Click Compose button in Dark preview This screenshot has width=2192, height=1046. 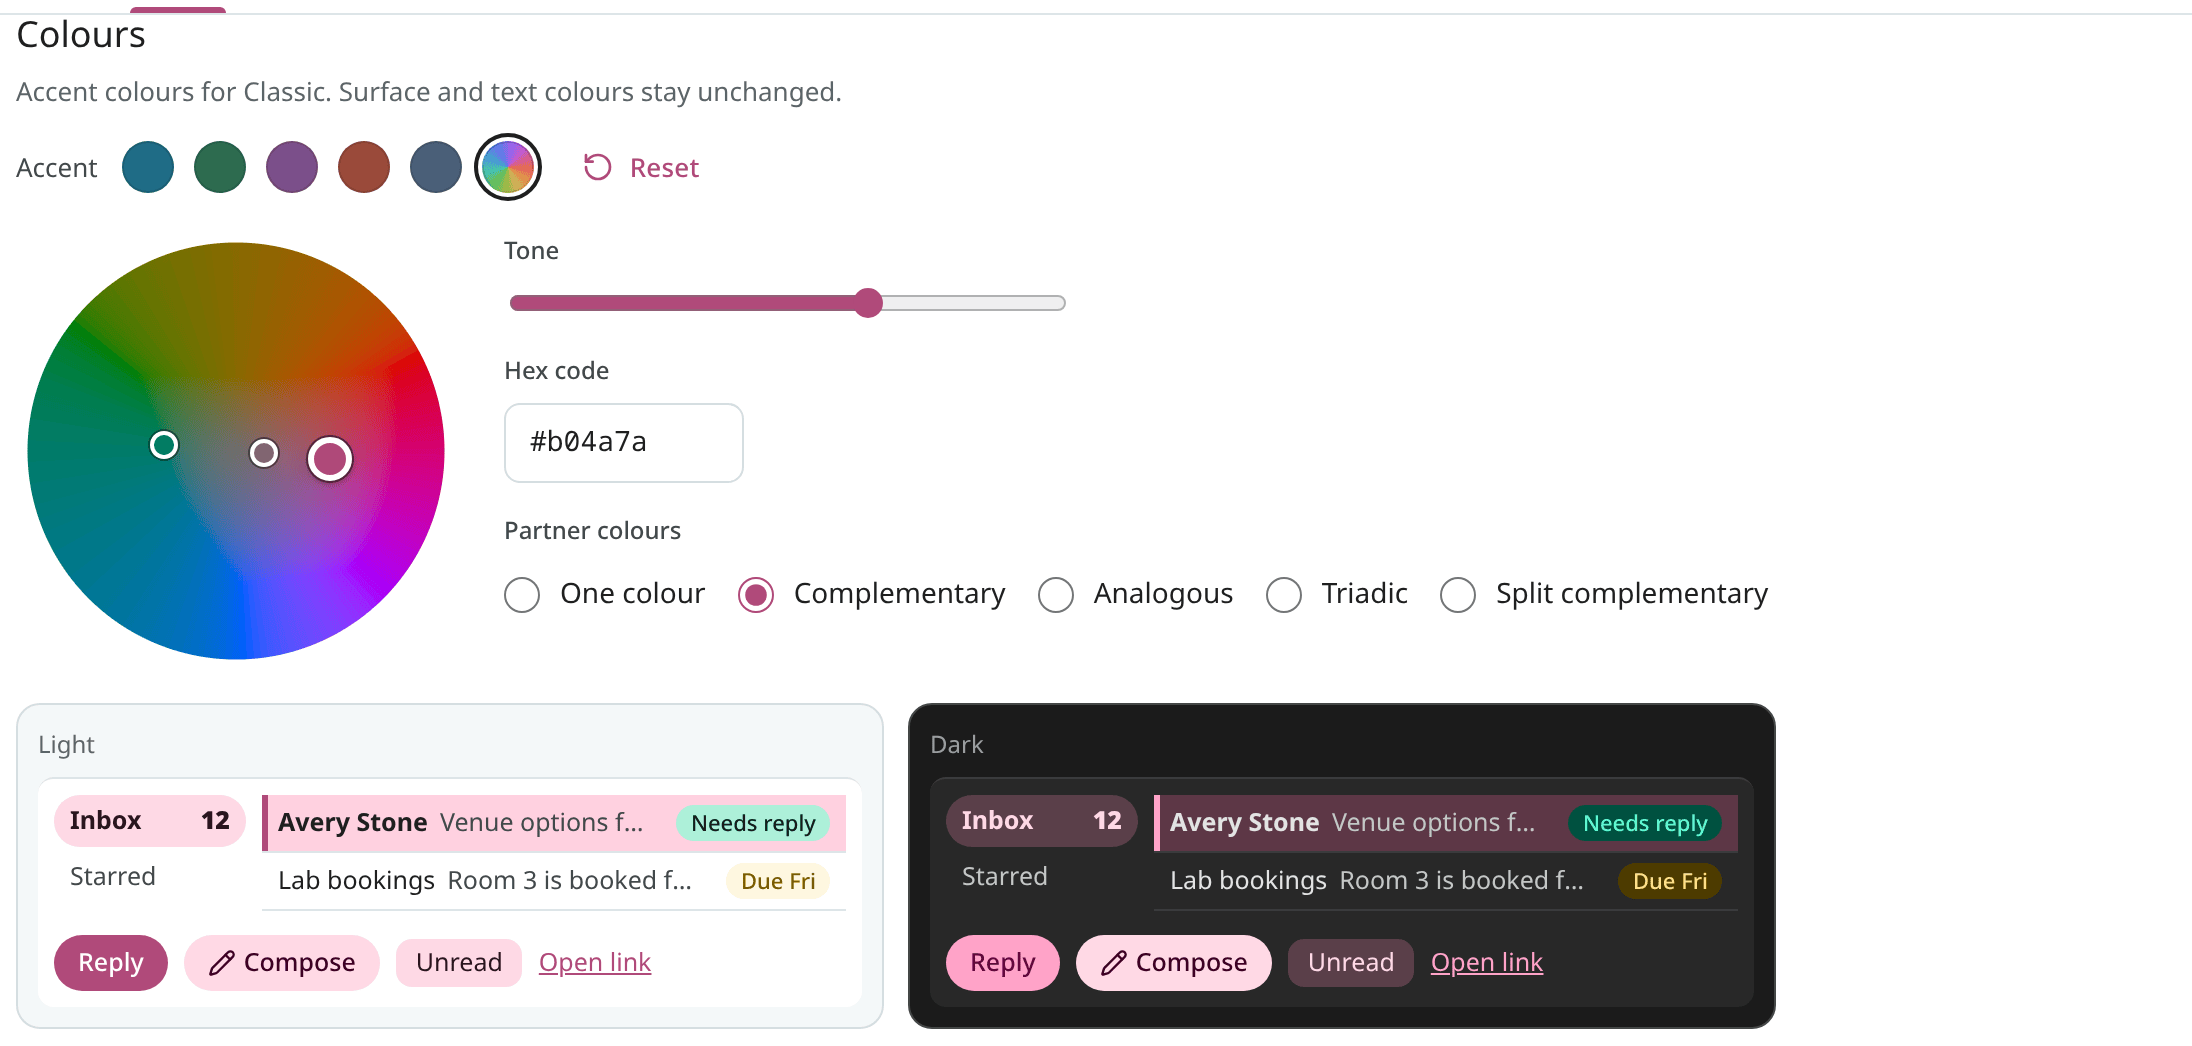(1174, 963)
